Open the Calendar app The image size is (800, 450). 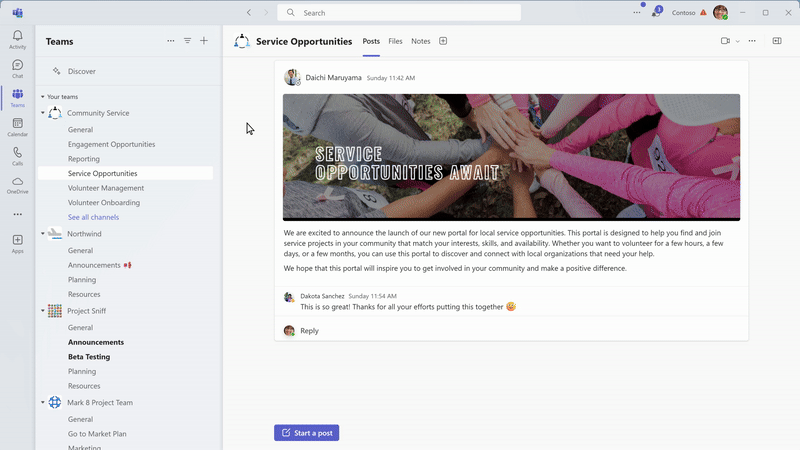click(x=17, y=127)
